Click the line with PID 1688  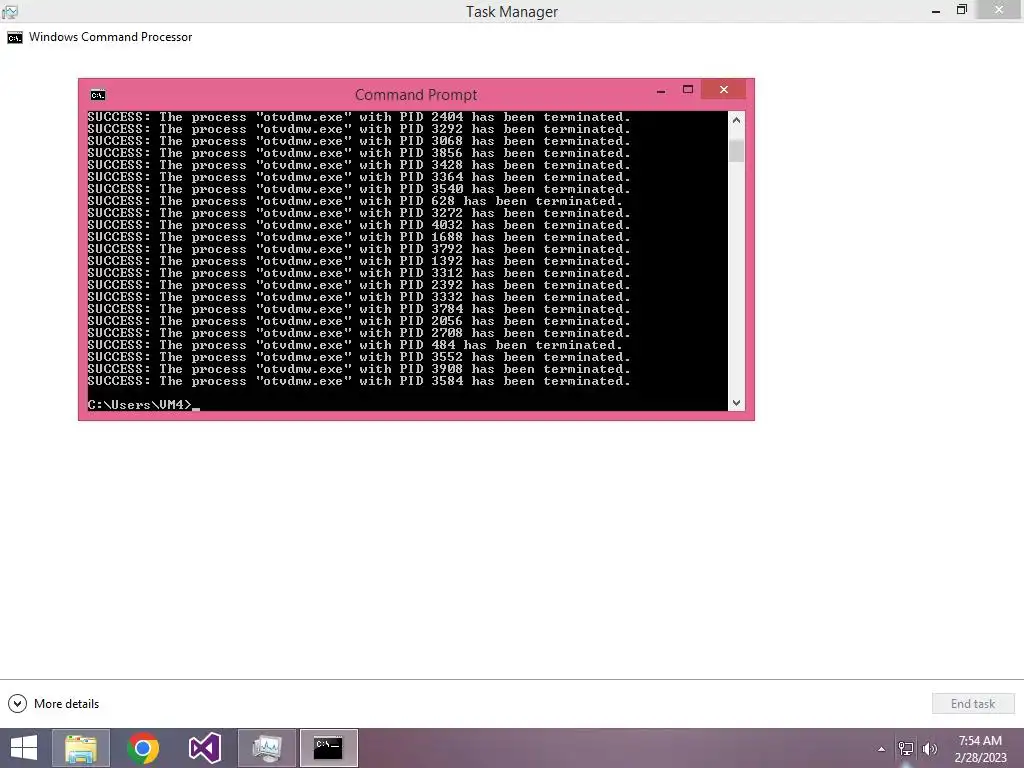[x=359, y=237]
